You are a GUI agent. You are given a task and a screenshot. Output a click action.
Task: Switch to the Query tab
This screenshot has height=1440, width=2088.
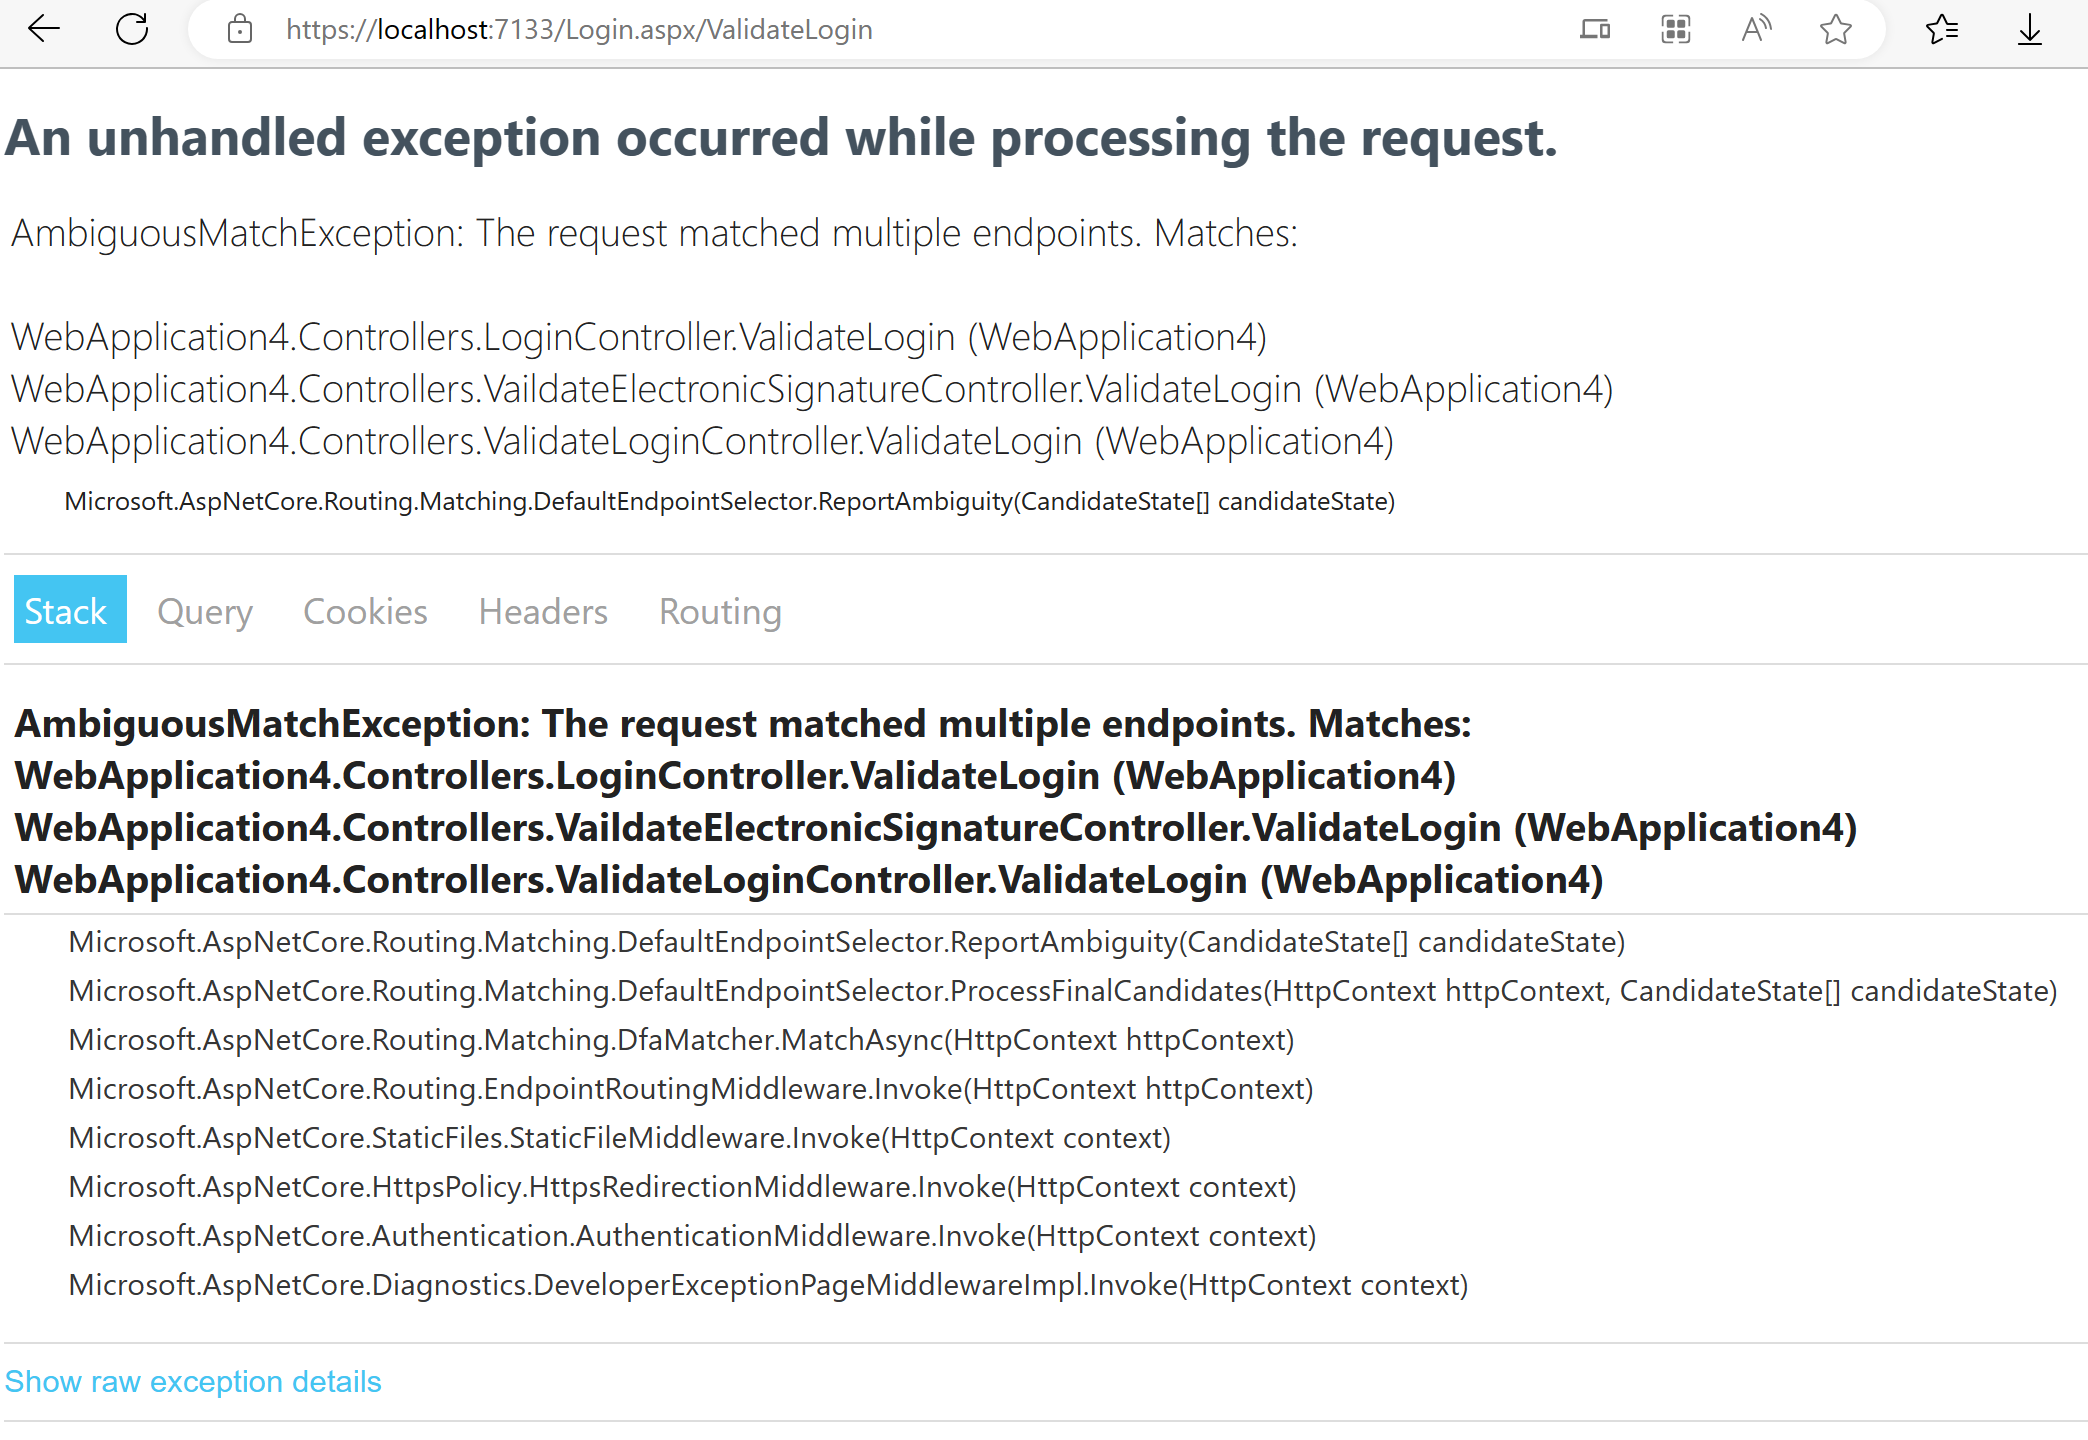point(205,611)
